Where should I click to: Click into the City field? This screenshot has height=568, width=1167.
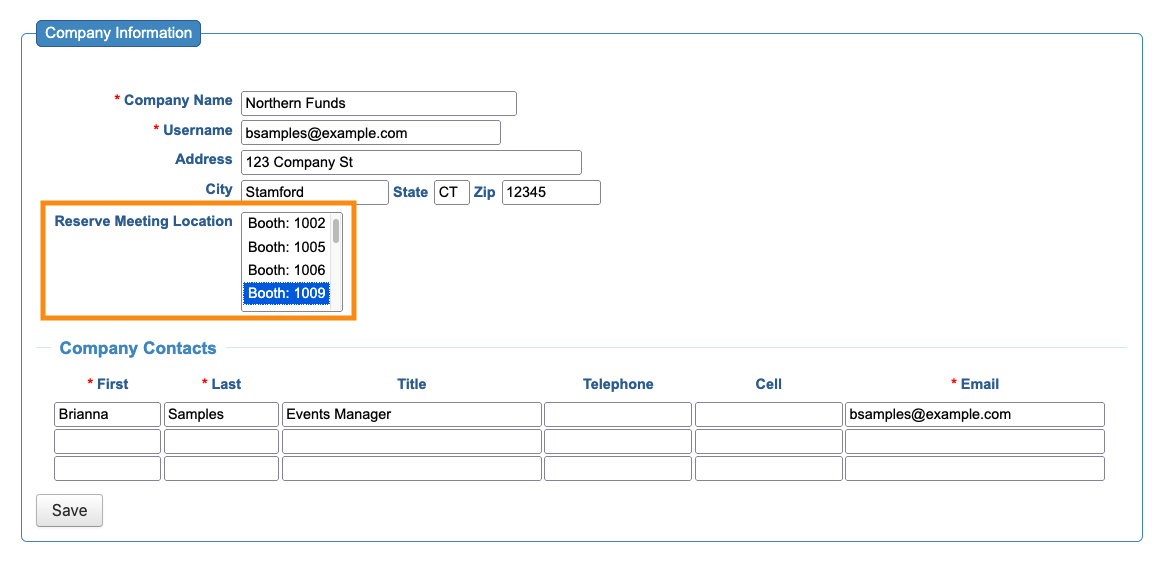click(314, 192)
